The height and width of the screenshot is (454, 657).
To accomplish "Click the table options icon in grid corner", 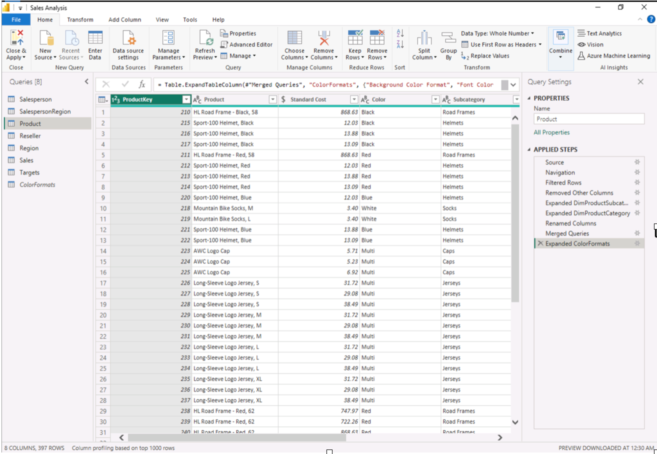I will (103, 100).
